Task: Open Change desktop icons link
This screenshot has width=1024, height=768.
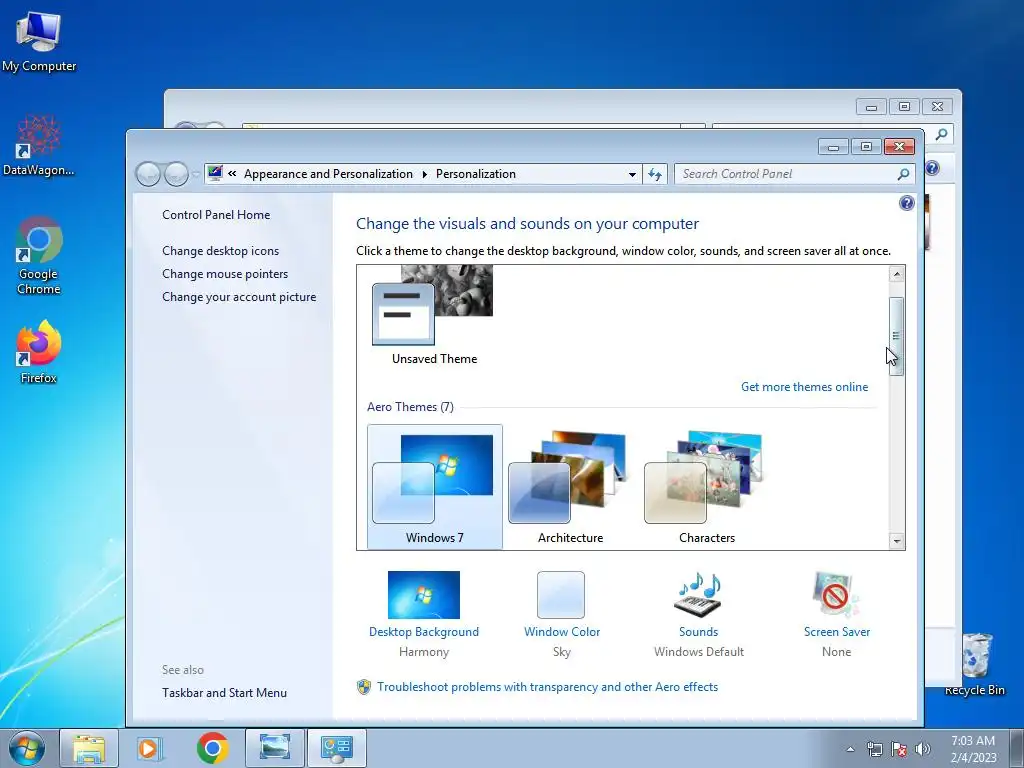Action: tap(221, 251)
